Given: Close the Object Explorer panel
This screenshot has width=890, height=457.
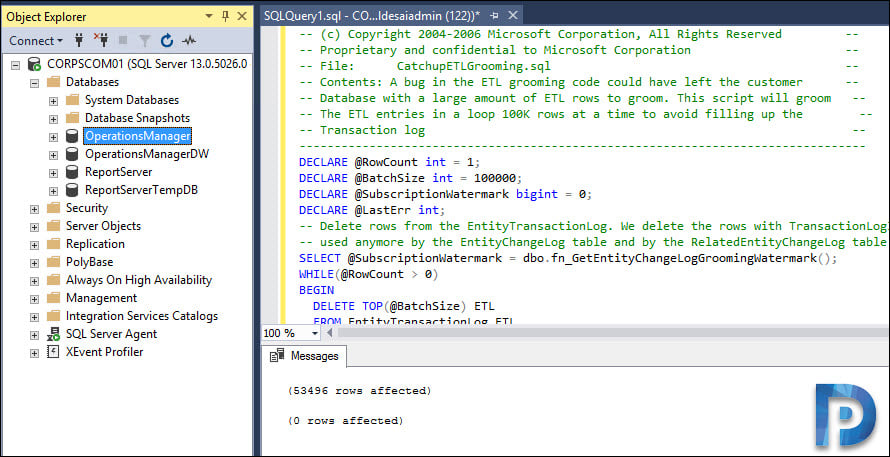Looking at the screenshot, I should tap(242, 16).
